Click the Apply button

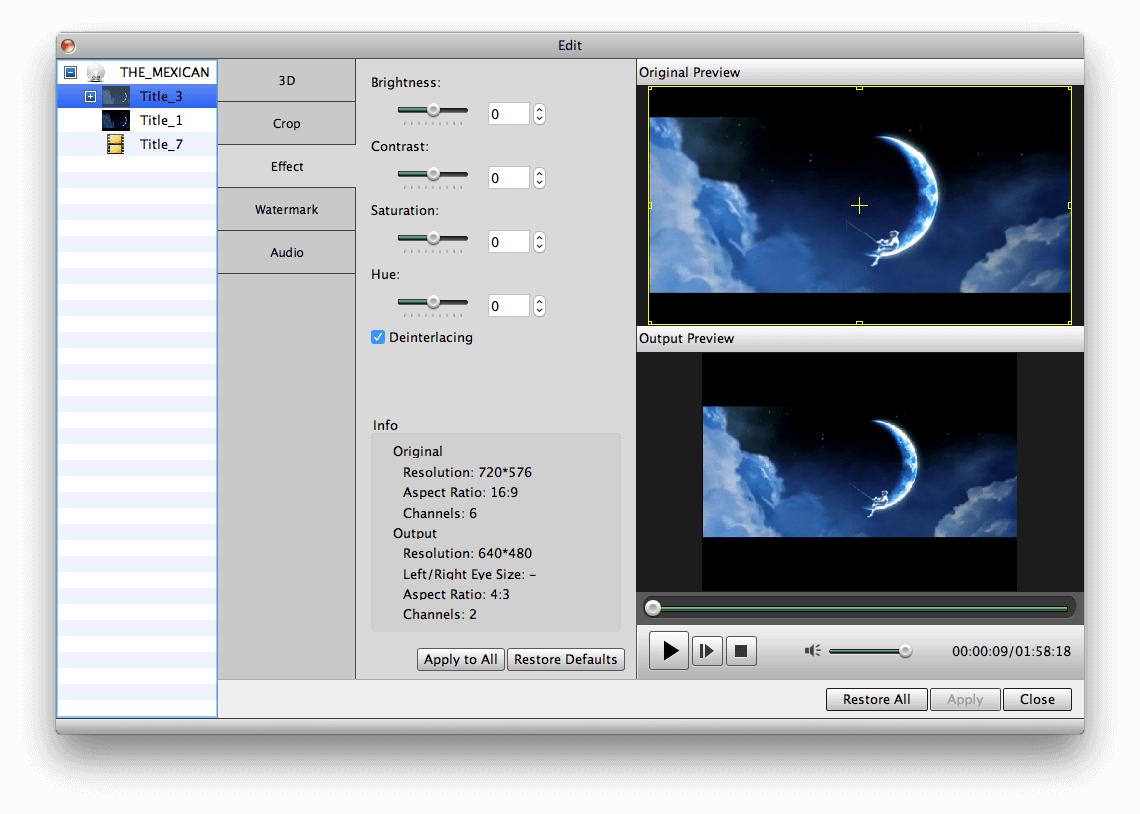tap(966, 699)
